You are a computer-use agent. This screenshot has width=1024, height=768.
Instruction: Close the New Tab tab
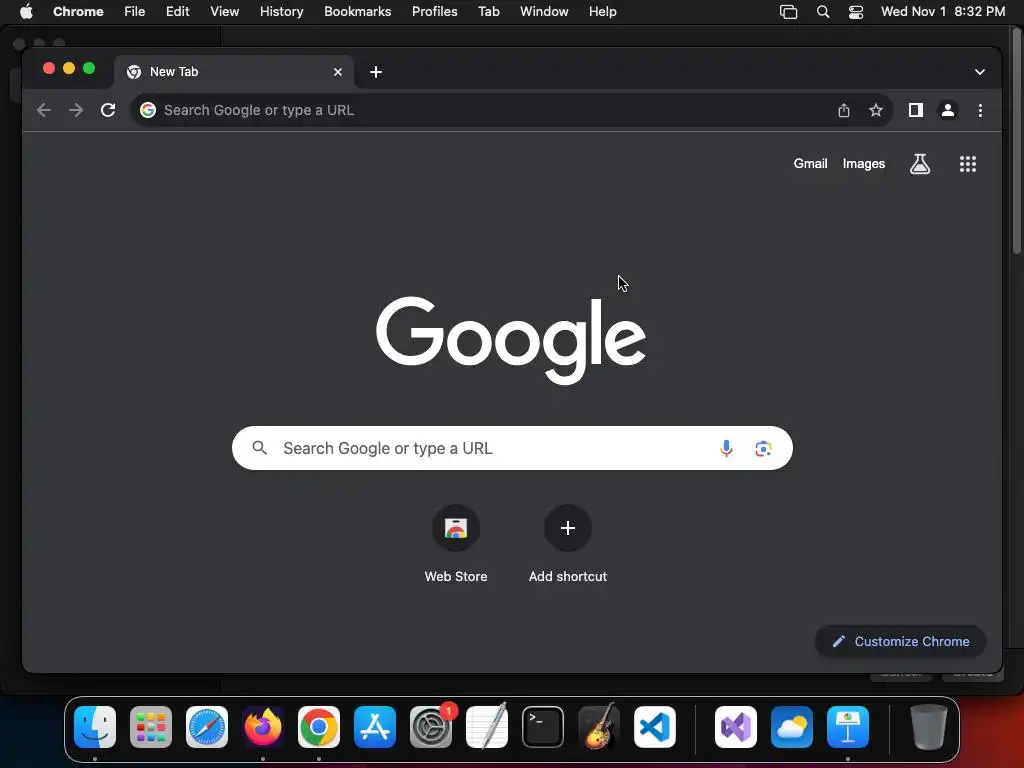pos(338,72)
